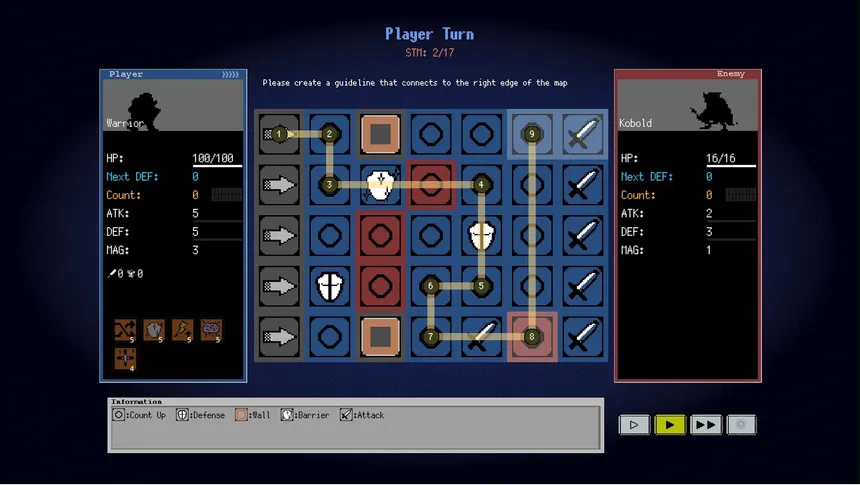Screen dimensions: 860x485
Task: Click the start arrow tile beside node 3
Action: [279, 185]
